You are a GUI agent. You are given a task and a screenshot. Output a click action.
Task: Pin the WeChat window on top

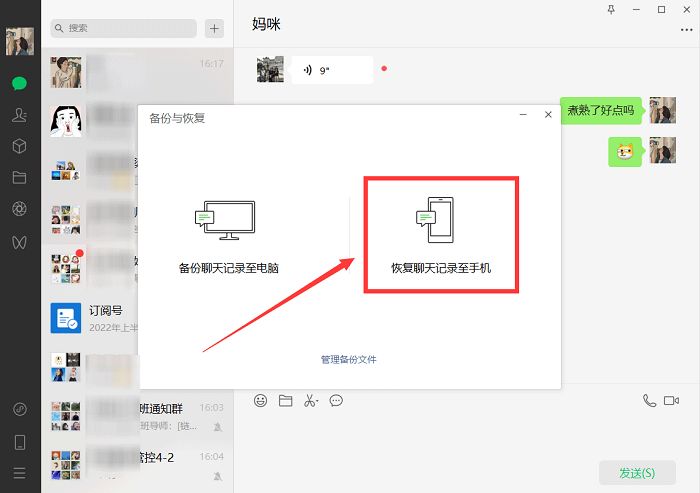[611, 9]
